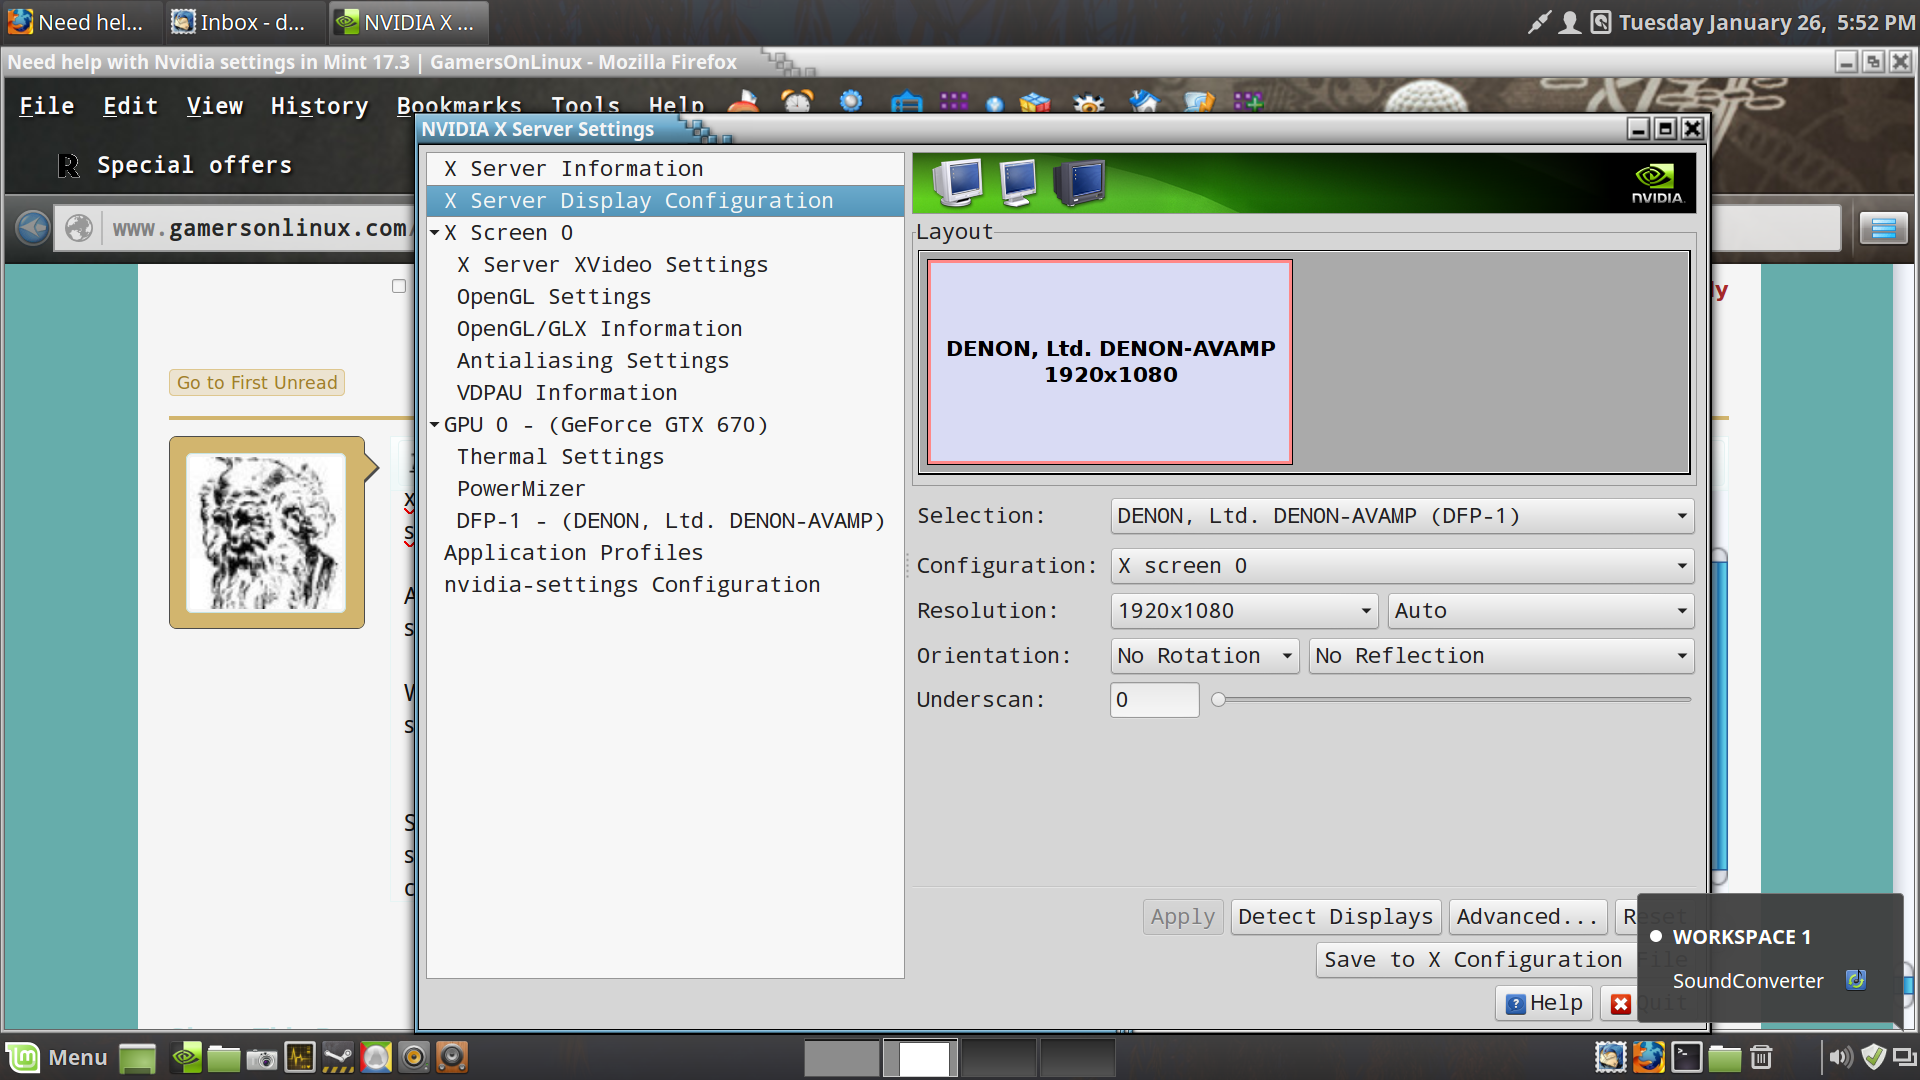
Task: Click the Special offers bookmark
Action: 175,165
